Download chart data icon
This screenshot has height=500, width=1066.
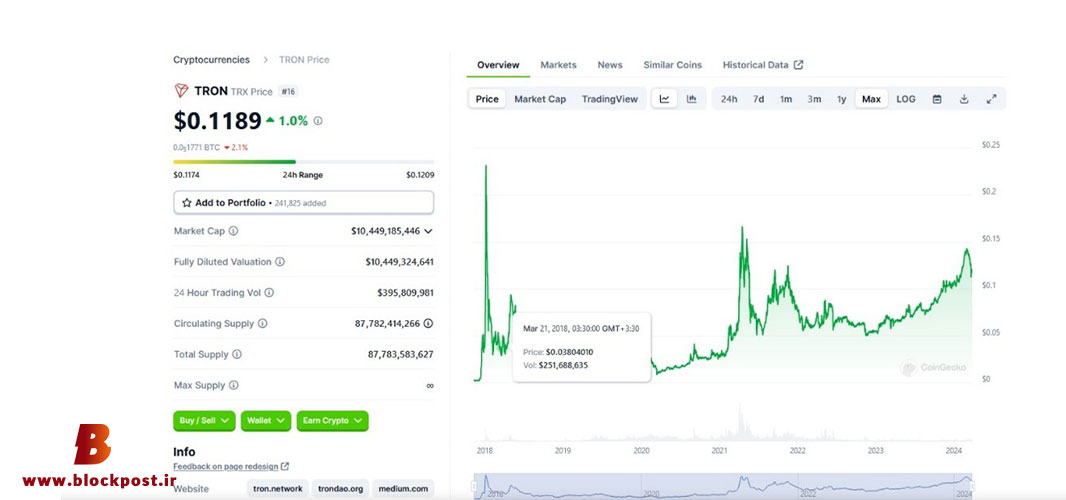964,99
